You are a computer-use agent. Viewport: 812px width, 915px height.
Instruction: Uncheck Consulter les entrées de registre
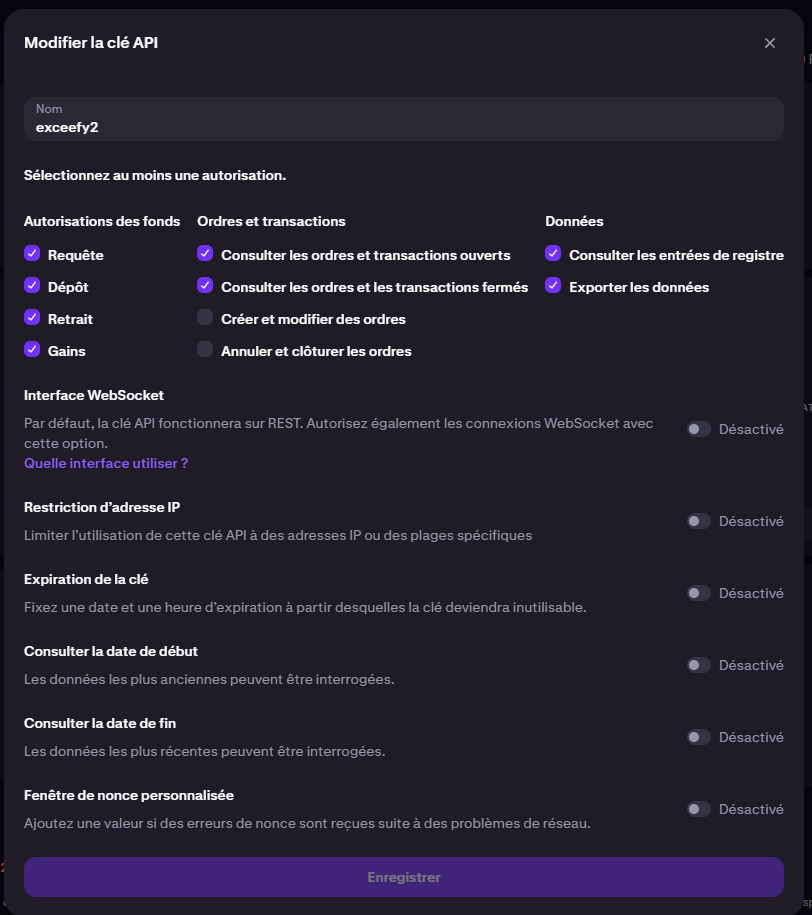tap(553, 254)
